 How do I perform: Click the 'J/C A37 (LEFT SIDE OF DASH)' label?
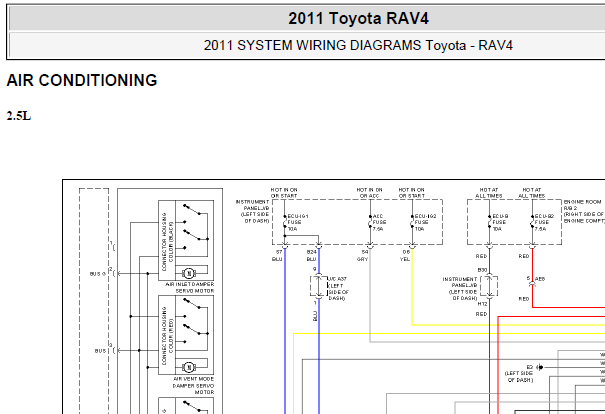pyautogui.click(x=338, y=289)
